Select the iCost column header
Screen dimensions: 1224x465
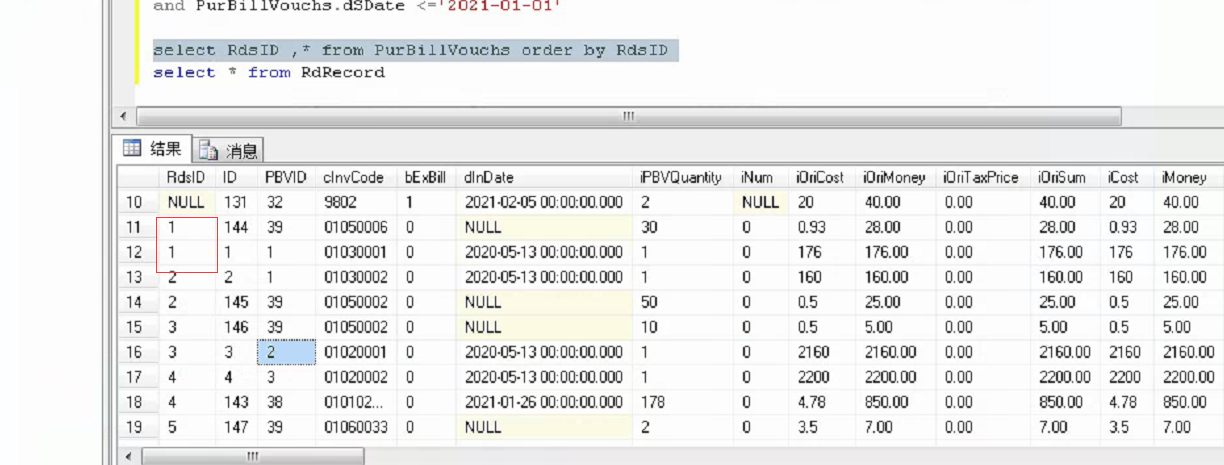[1128, 177]
